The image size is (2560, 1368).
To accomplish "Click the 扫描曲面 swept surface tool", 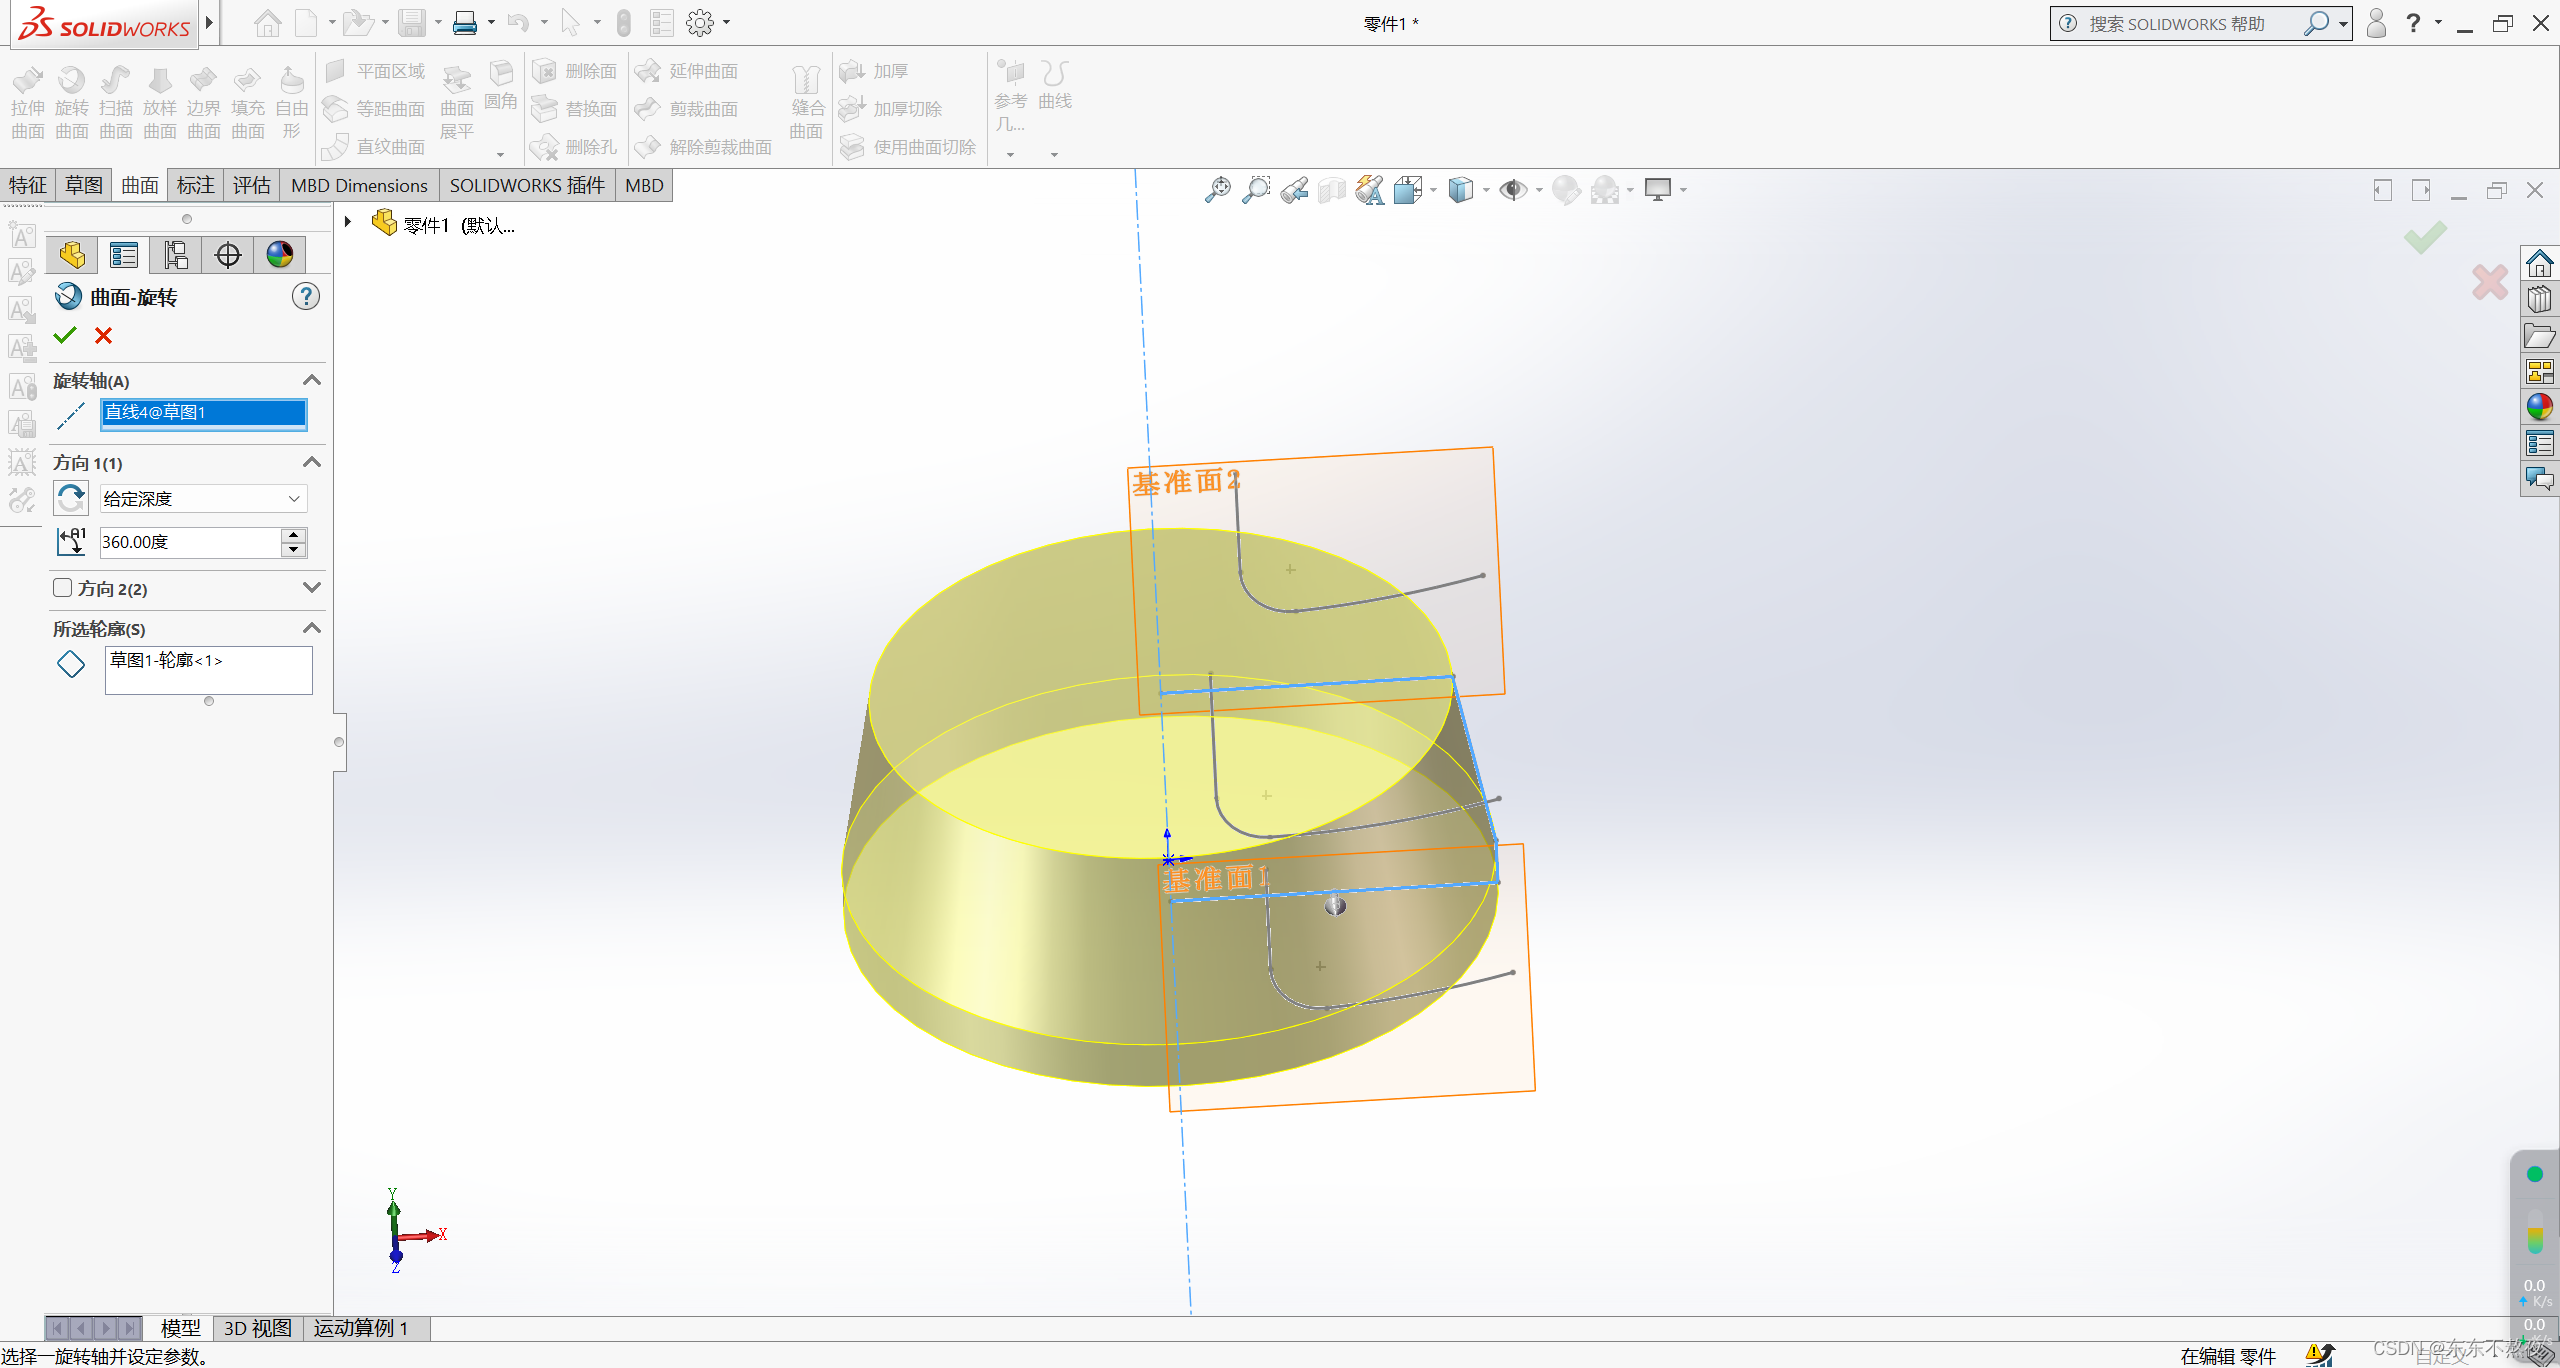I will coord(116,103).
